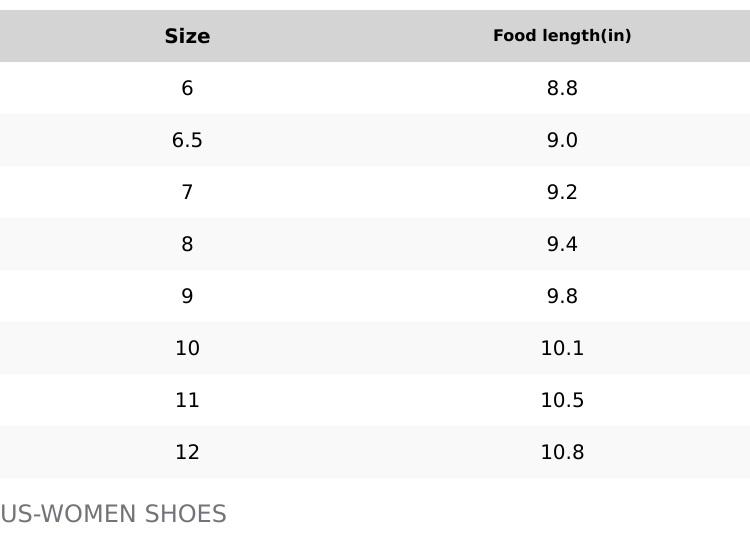Click the size 12 cell

[187, 452]
